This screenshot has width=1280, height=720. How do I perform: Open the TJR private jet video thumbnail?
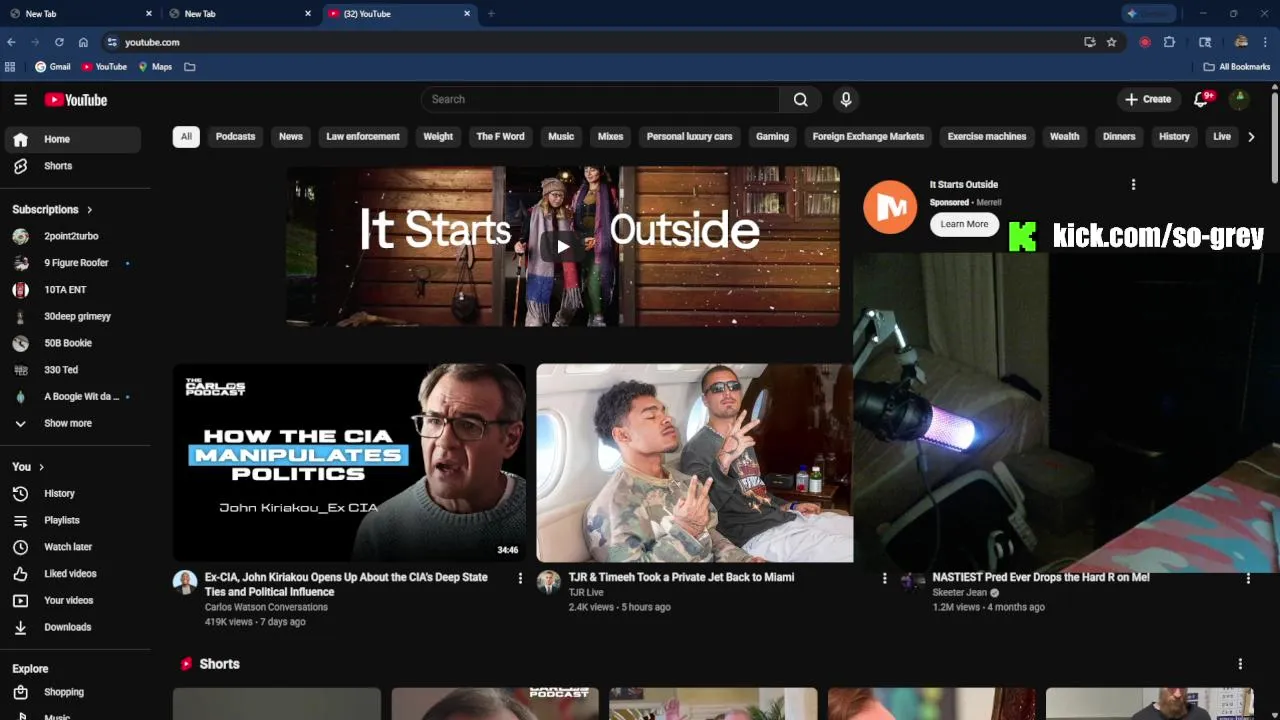(695, 462)
